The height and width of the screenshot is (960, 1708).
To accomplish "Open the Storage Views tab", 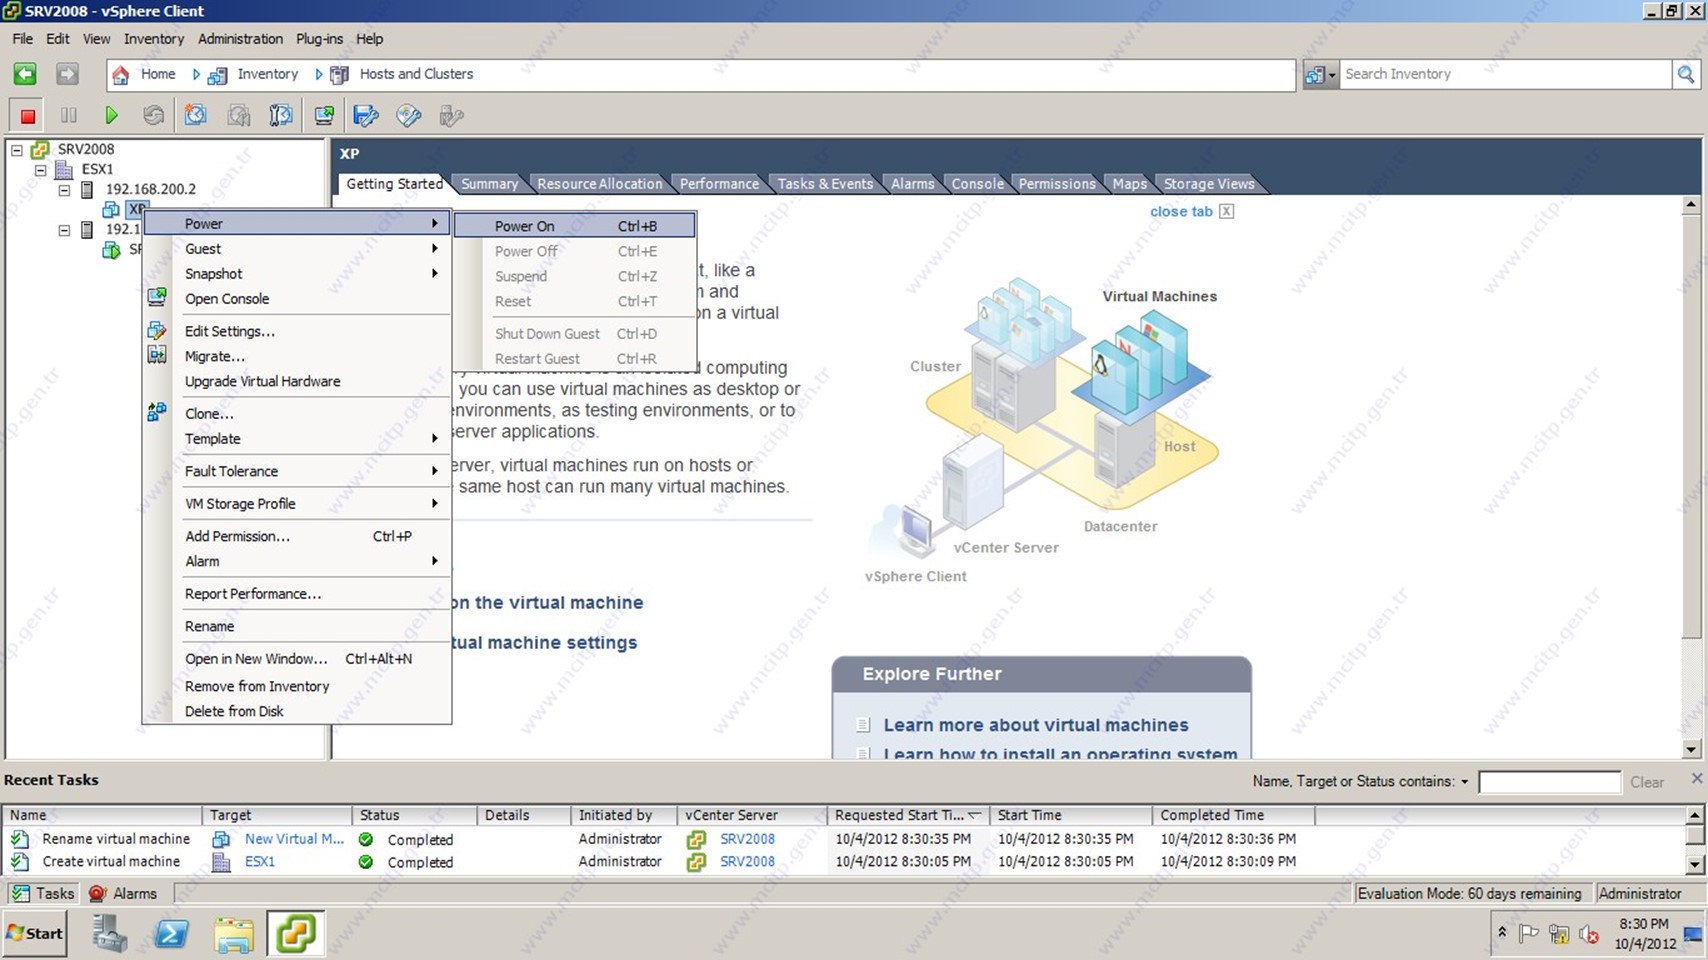I will [x=1208, y=184].
